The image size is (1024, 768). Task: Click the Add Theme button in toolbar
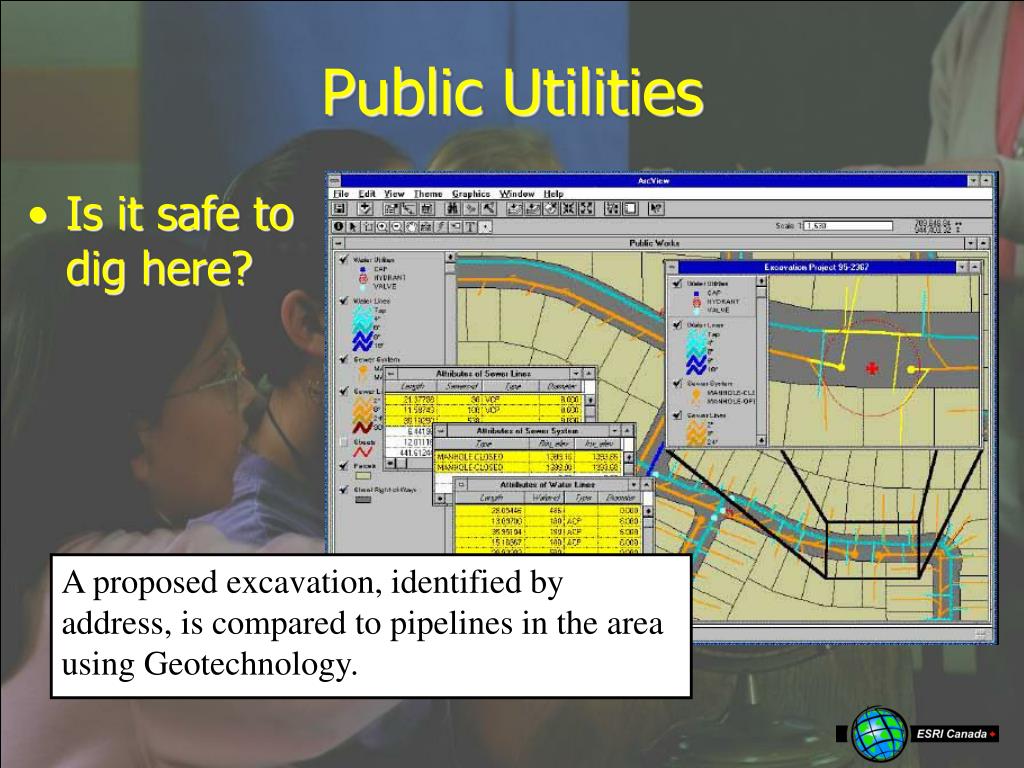(365, 208)
